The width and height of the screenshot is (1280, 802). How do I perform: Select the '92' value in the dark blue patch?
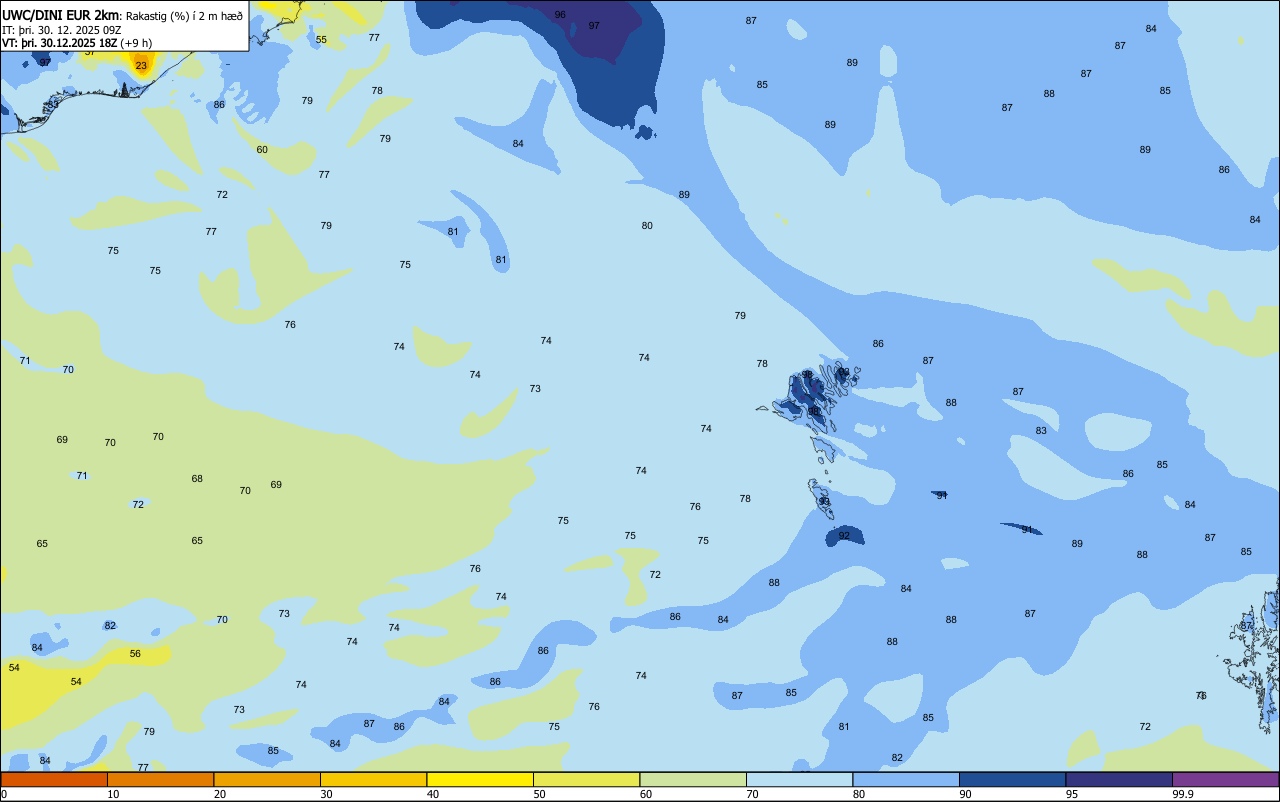pyautogui.click(x=844, y=536)
